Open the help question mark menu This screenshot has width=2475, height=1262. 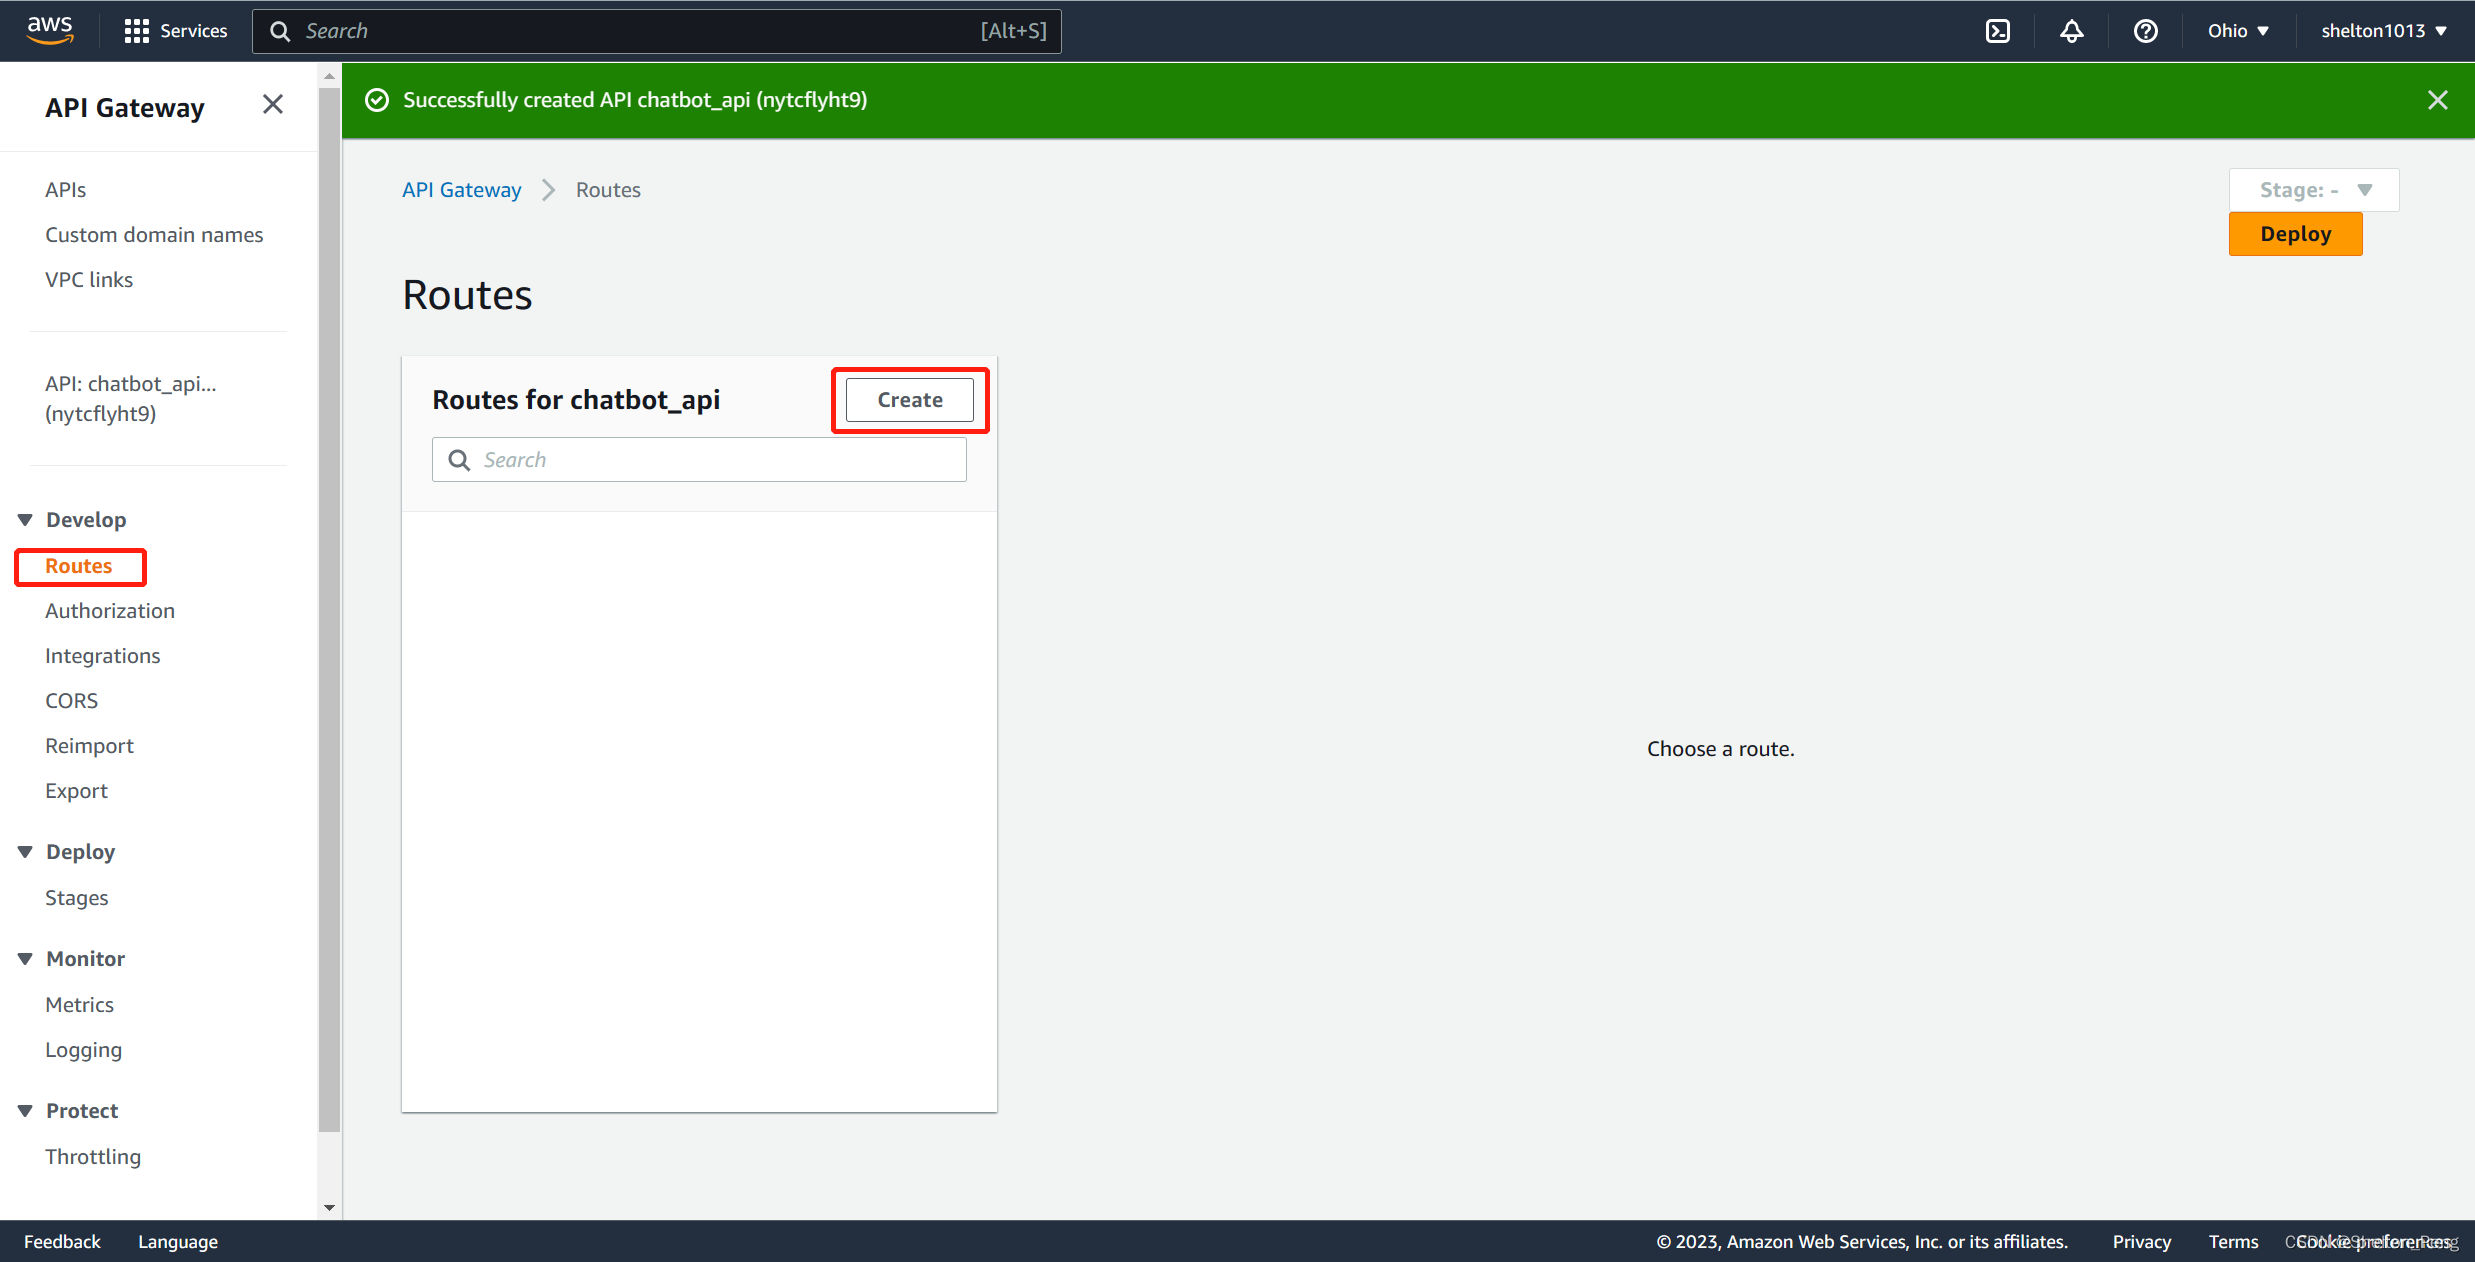(2145, 31)
